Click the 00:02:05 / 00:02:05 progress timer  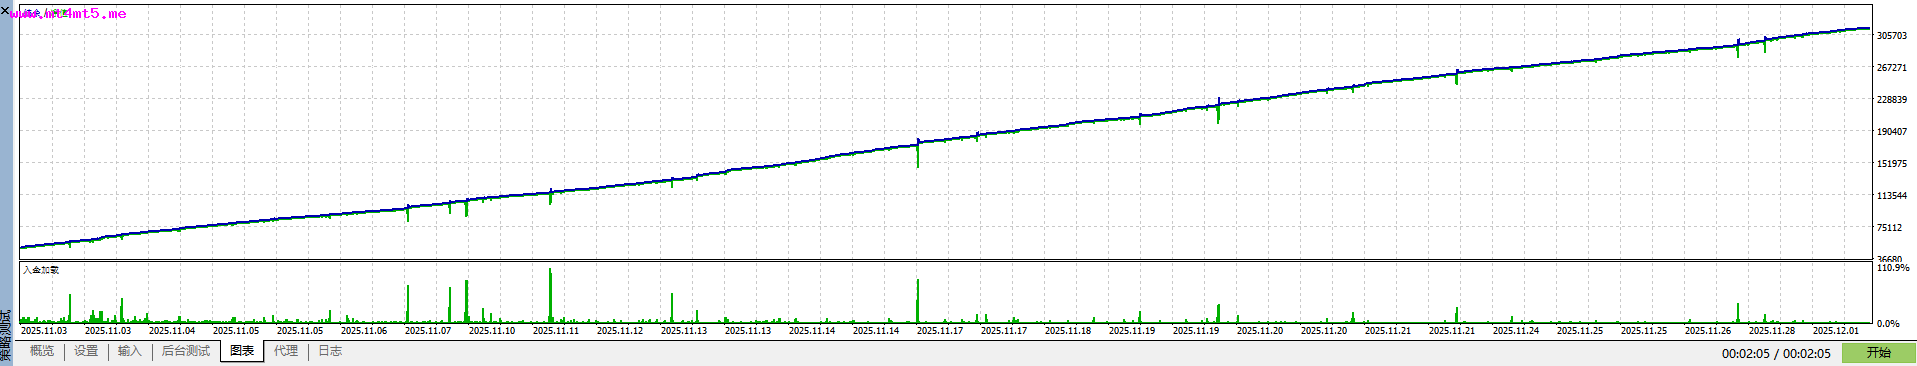pyautogui.click(x=1776, y=353)
